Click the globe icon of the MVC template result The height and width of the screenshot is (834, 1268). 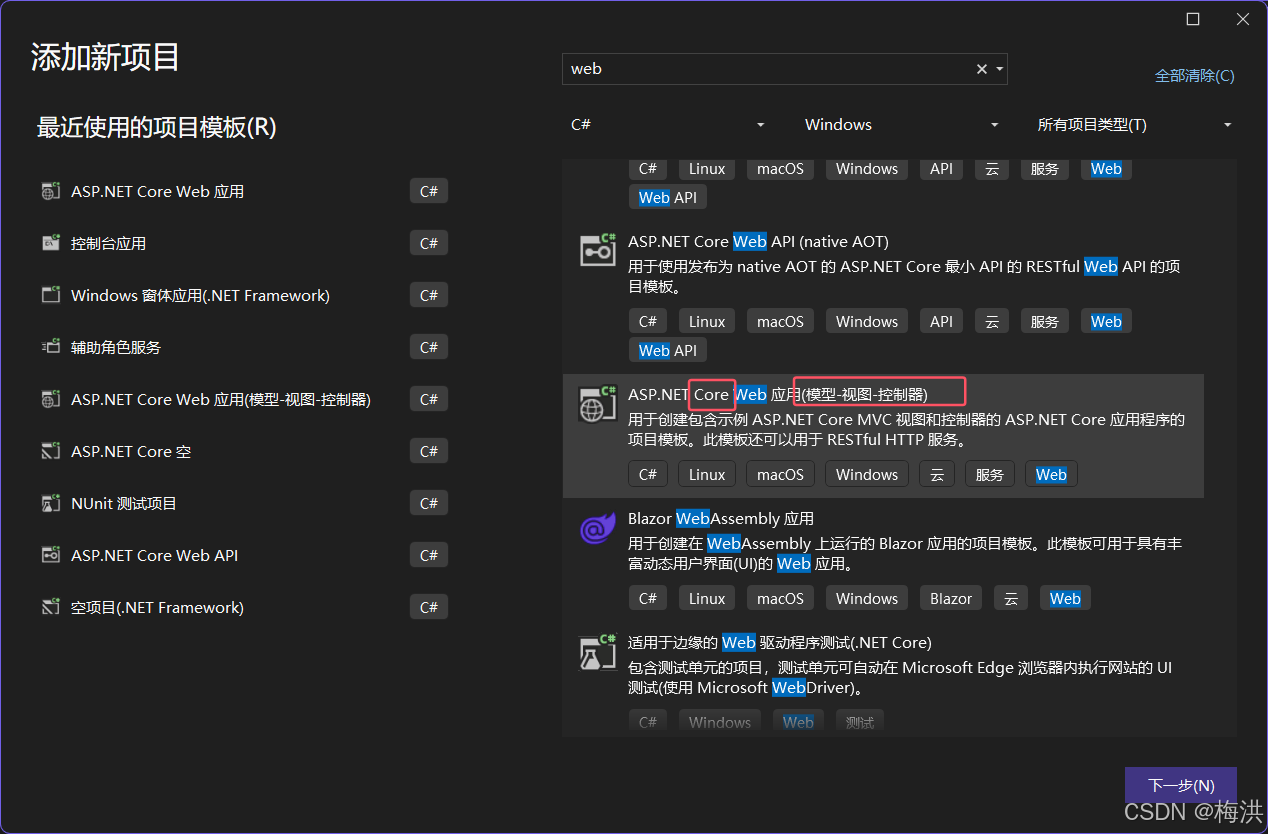point(598,403)
